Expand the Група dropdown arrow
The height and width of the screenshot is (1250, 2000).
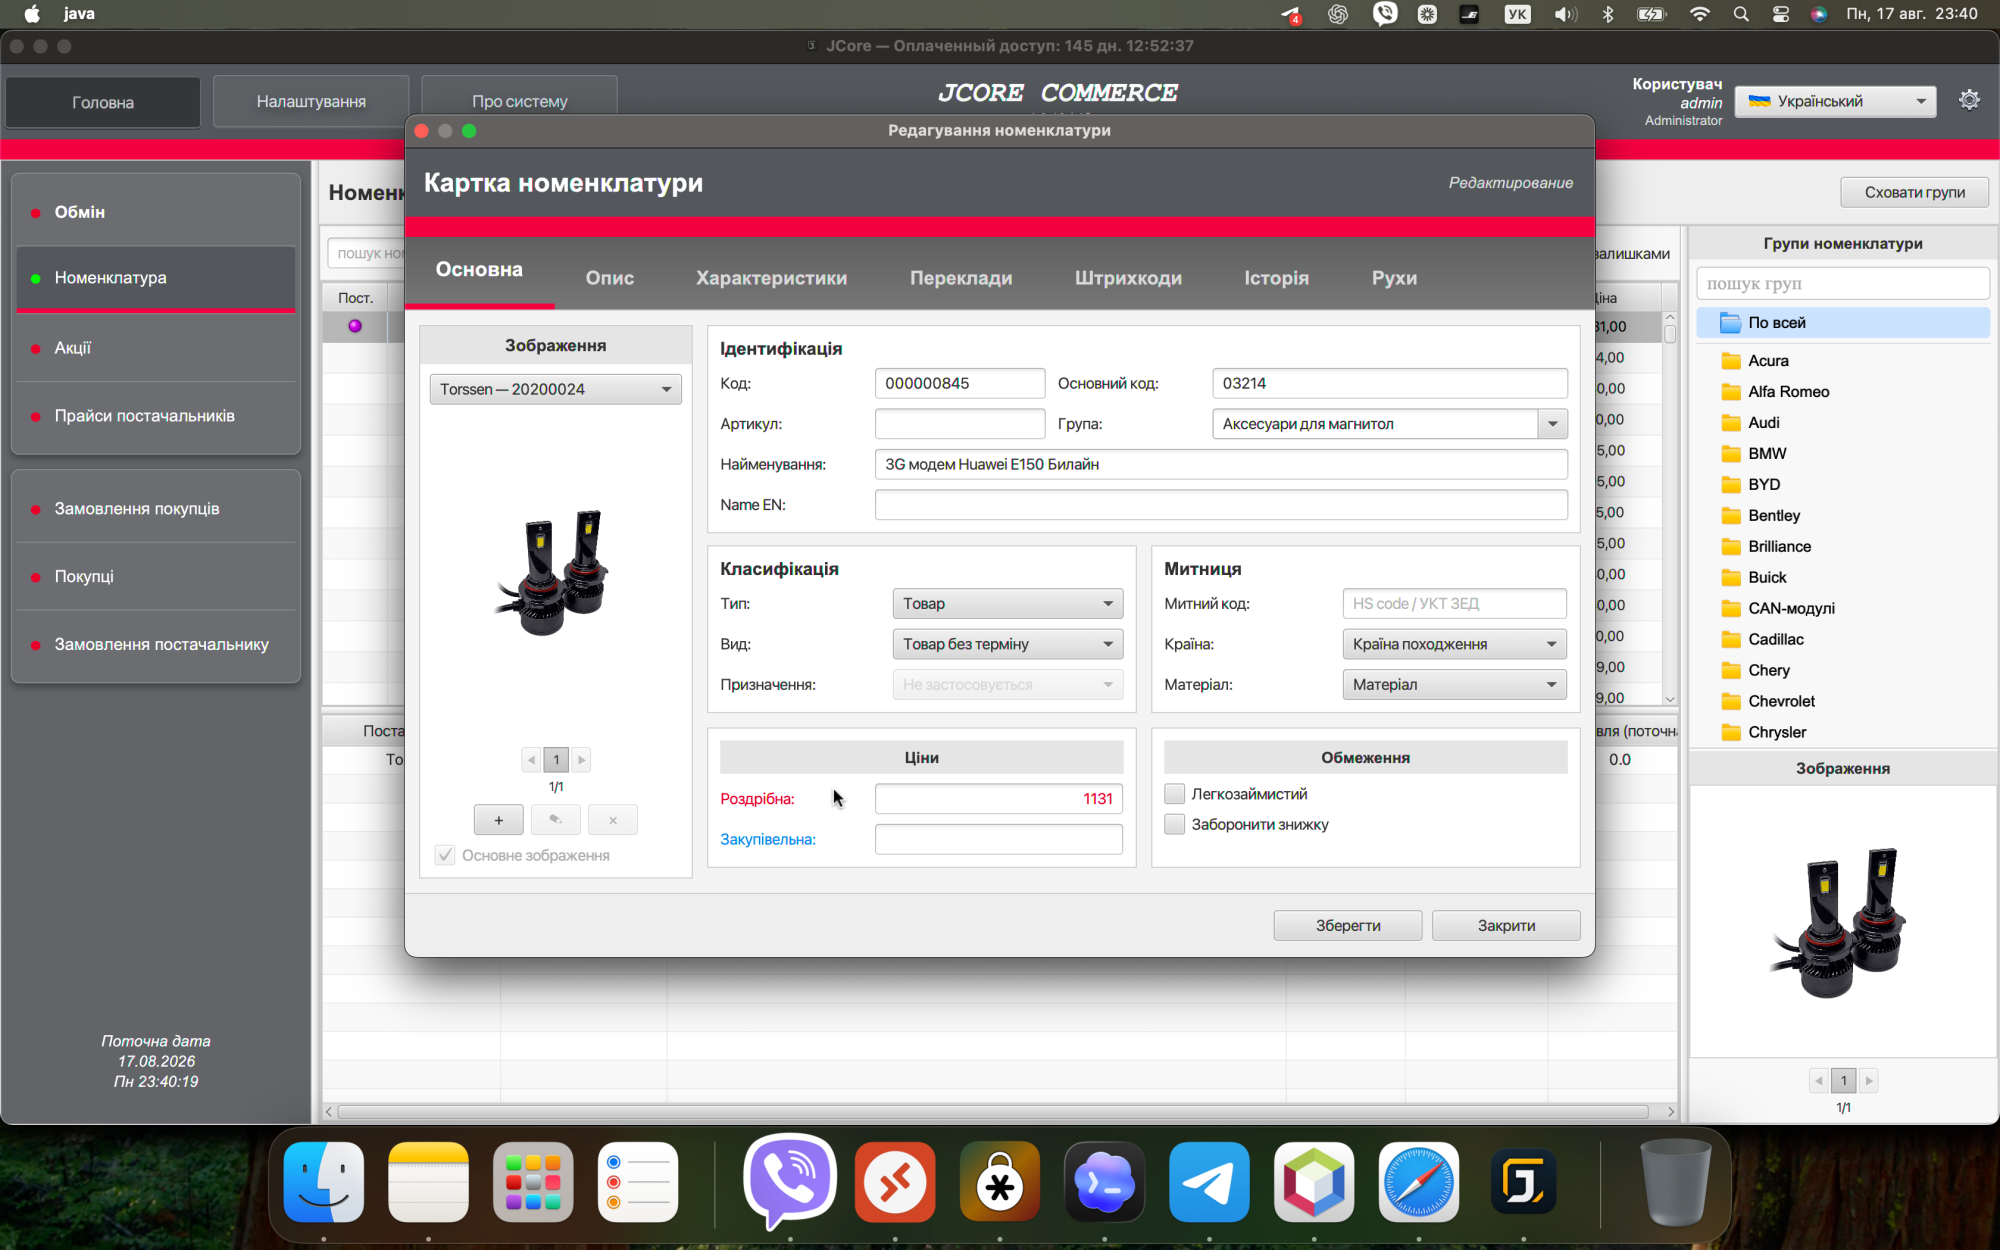coord(1552,424)
